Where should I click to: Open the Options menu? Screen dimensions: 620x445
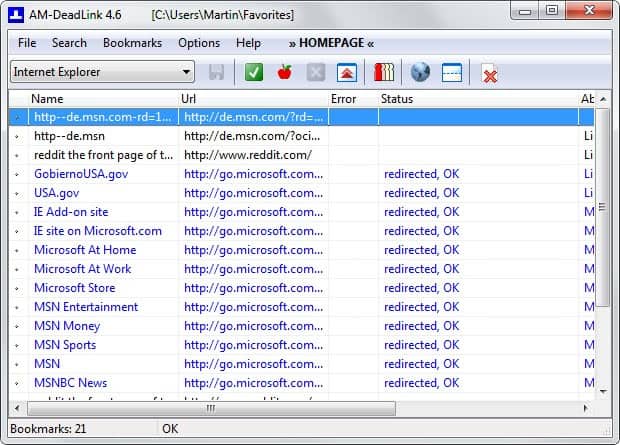(x=199, y=43)
